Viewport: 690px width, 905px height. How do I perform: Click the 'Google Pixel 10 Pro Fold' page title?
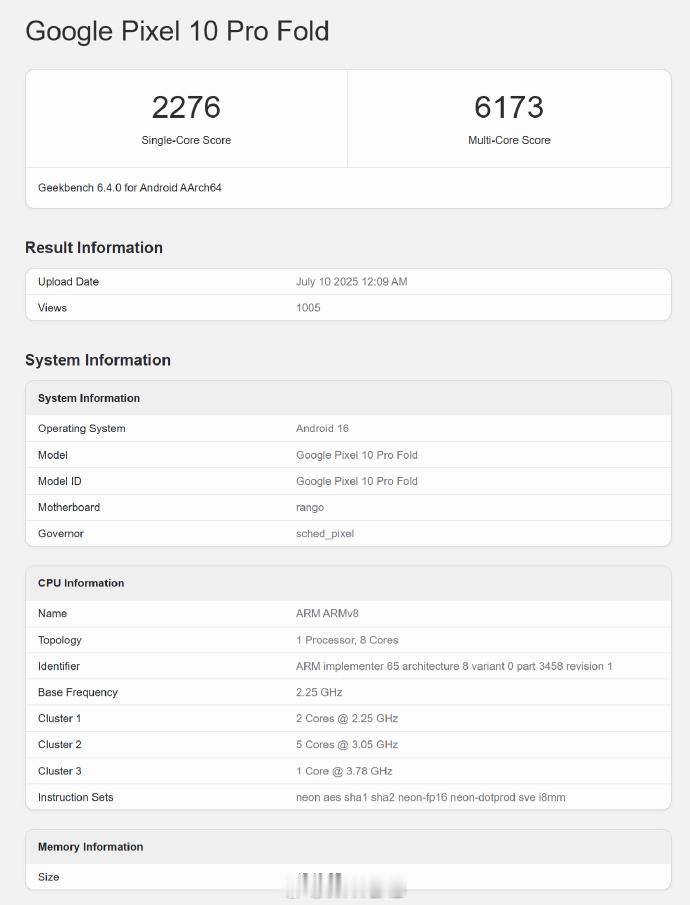(177, 32)
